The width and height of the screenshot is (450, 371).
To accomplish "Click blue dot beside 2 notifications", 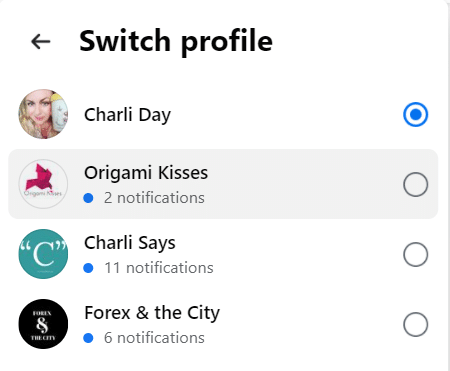I will point(88,198).
